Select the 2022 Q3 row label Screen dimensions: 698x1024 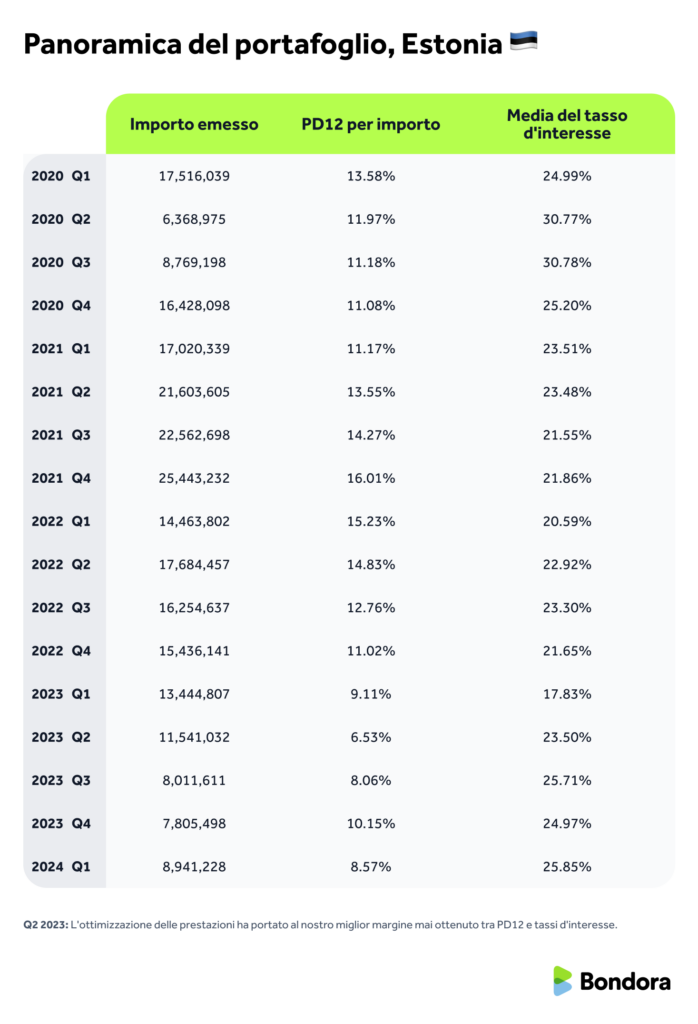[x=61, y=608]
